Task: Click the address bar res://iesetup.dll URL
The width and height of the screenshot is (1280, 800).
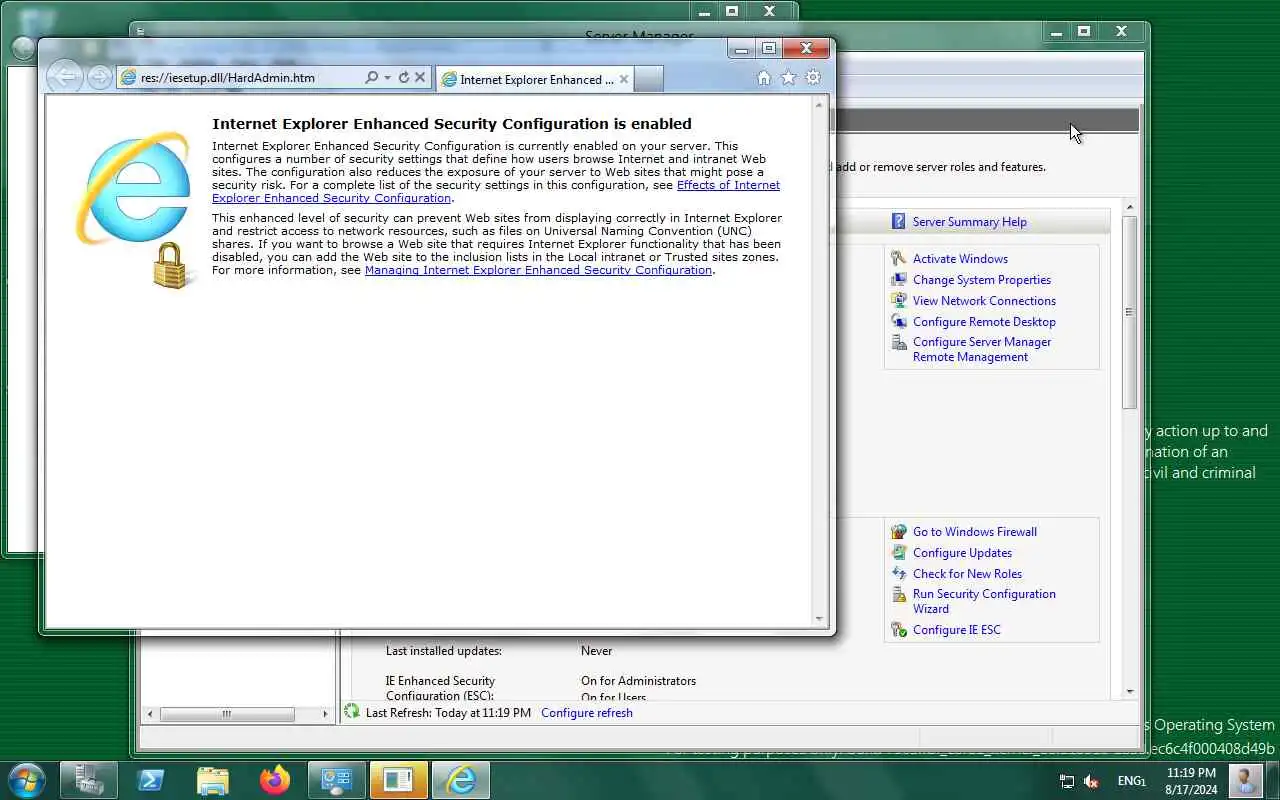Action: click(228, 78)
